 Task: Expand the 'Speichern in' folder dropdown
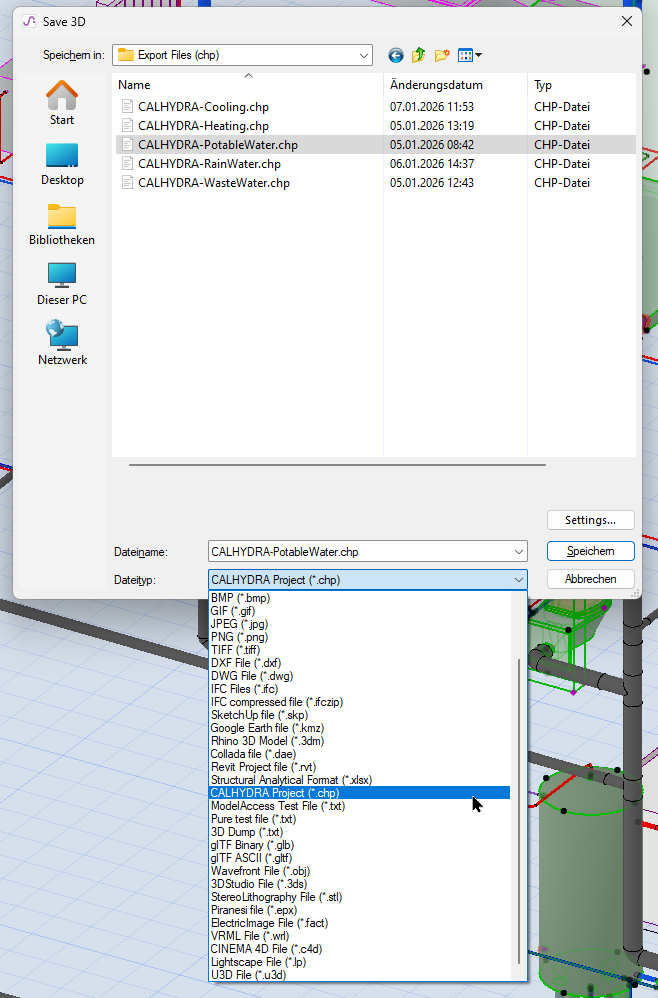(363, 55)
